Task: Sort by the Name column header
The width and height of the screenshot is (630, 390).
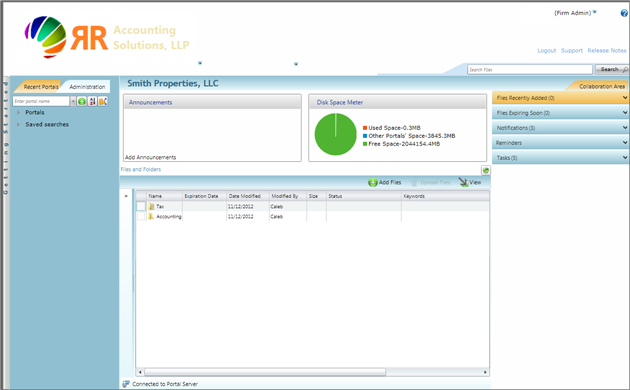Action: pos(164,196)
